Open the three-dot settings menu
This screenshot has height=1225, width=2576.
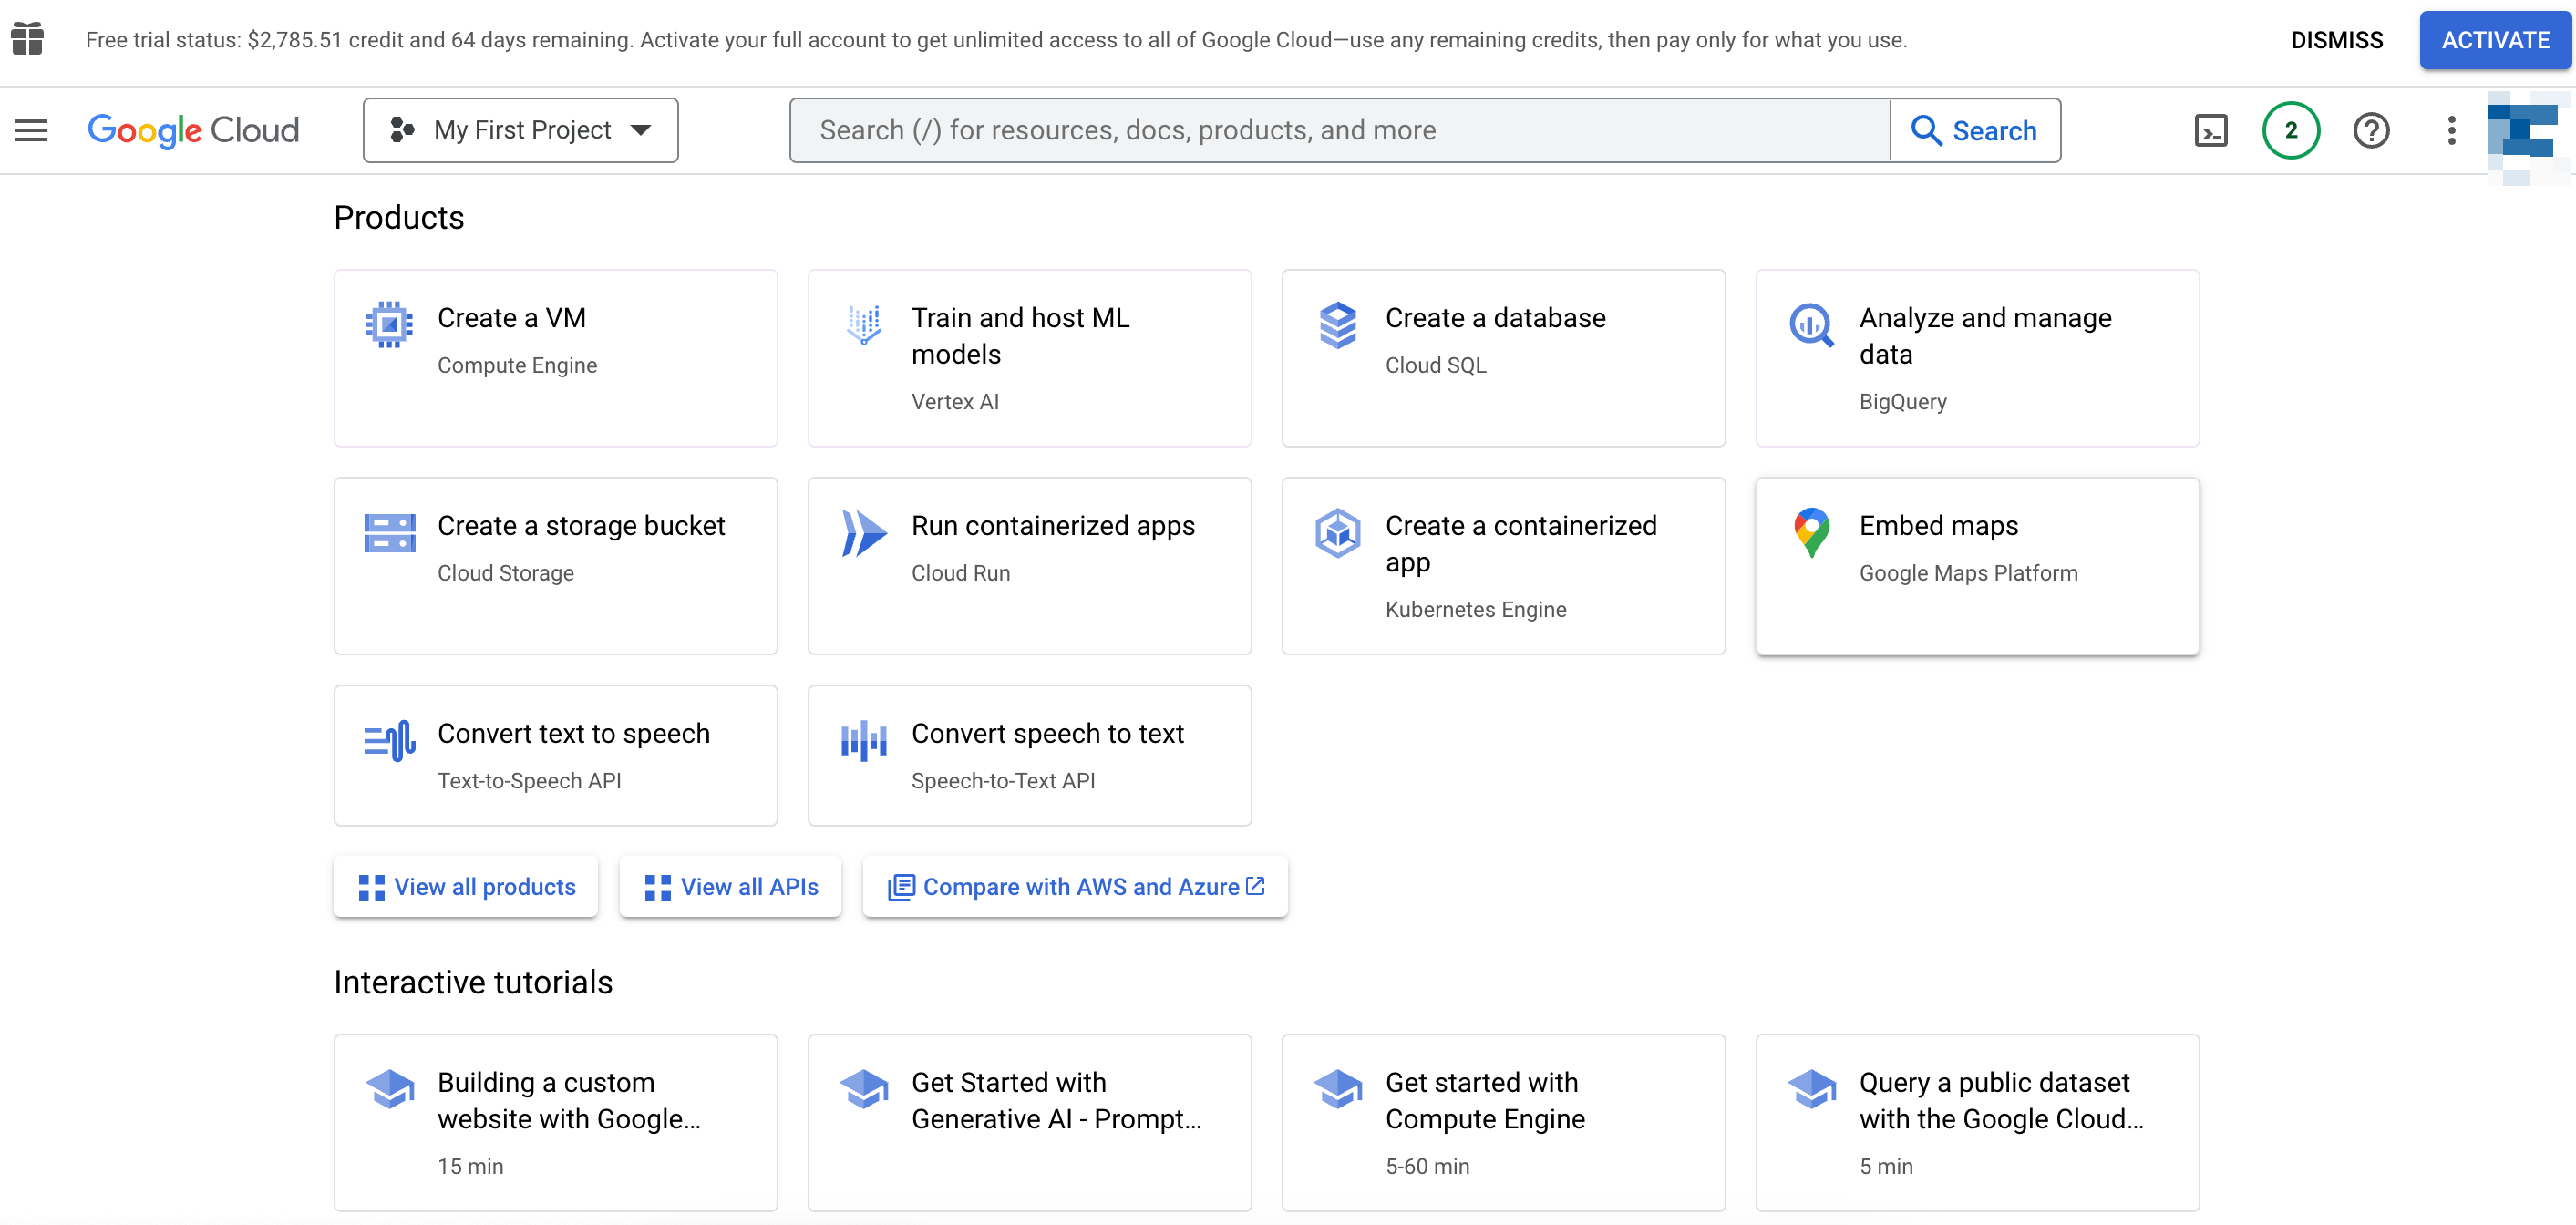pos(2451,130)
